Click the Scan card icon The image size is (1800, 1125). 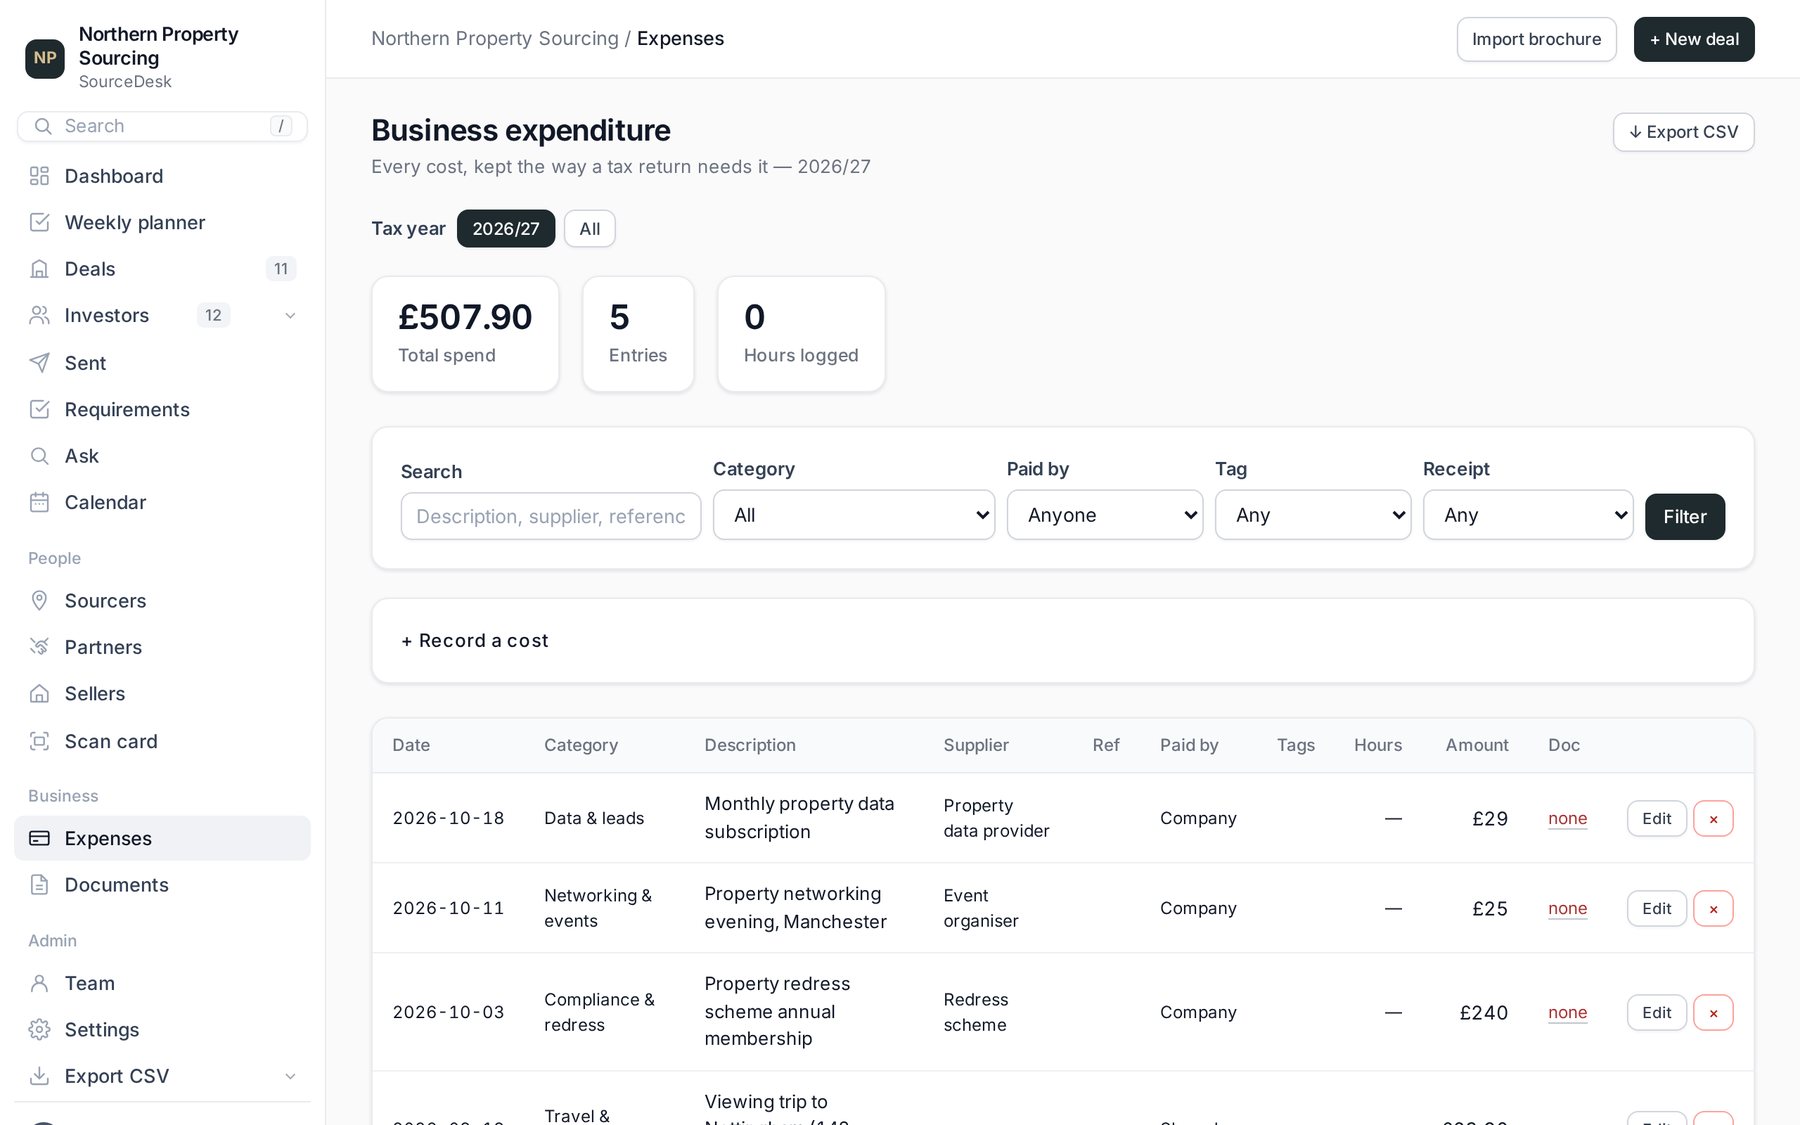tap(39, 741)
